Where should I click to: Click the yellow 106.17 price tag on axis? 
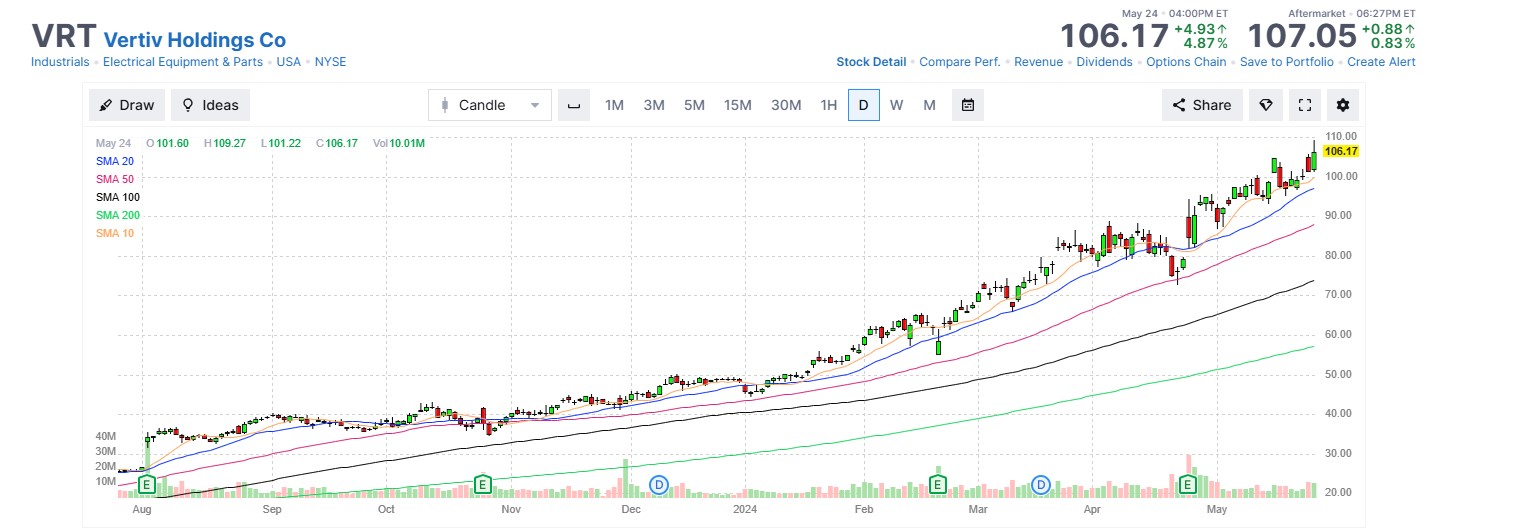tap(1340, 151)
